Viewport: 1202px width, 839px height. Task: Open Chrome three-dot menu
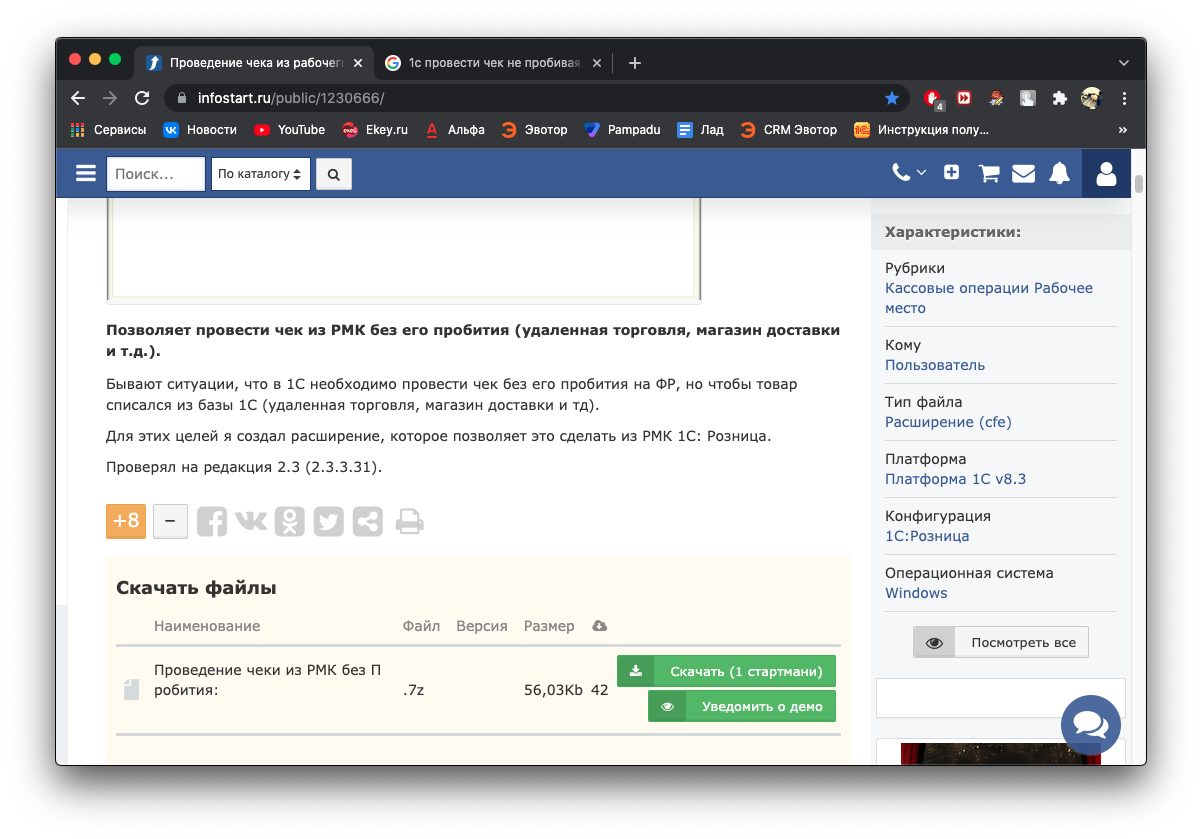point(1124,98)
